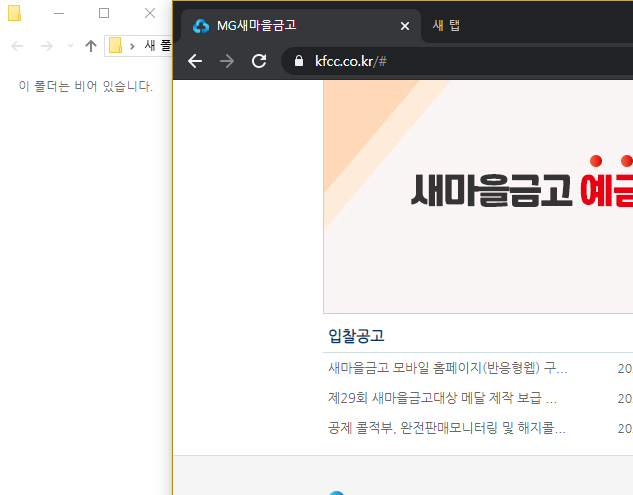Go up one folder in Explorer

91,46
